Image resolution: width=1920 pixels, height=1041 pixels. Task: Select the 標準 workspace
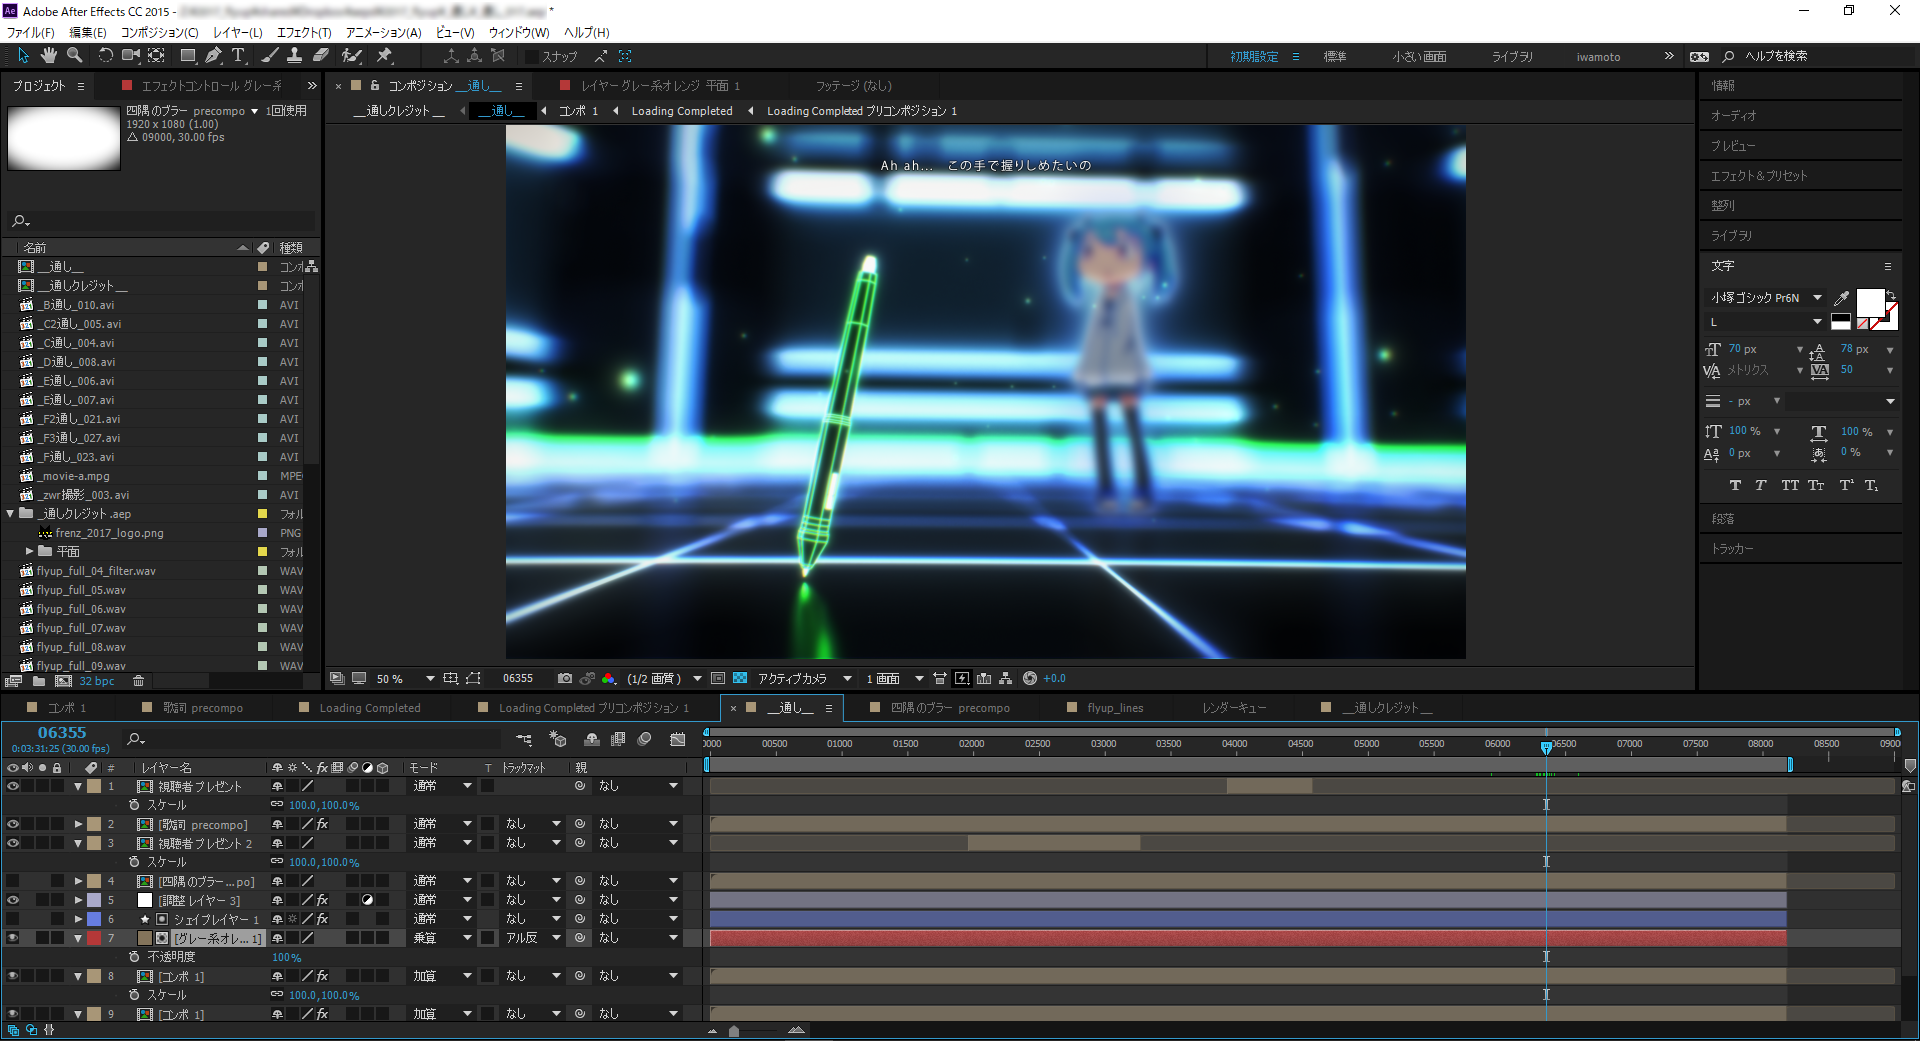[1335, 57]
